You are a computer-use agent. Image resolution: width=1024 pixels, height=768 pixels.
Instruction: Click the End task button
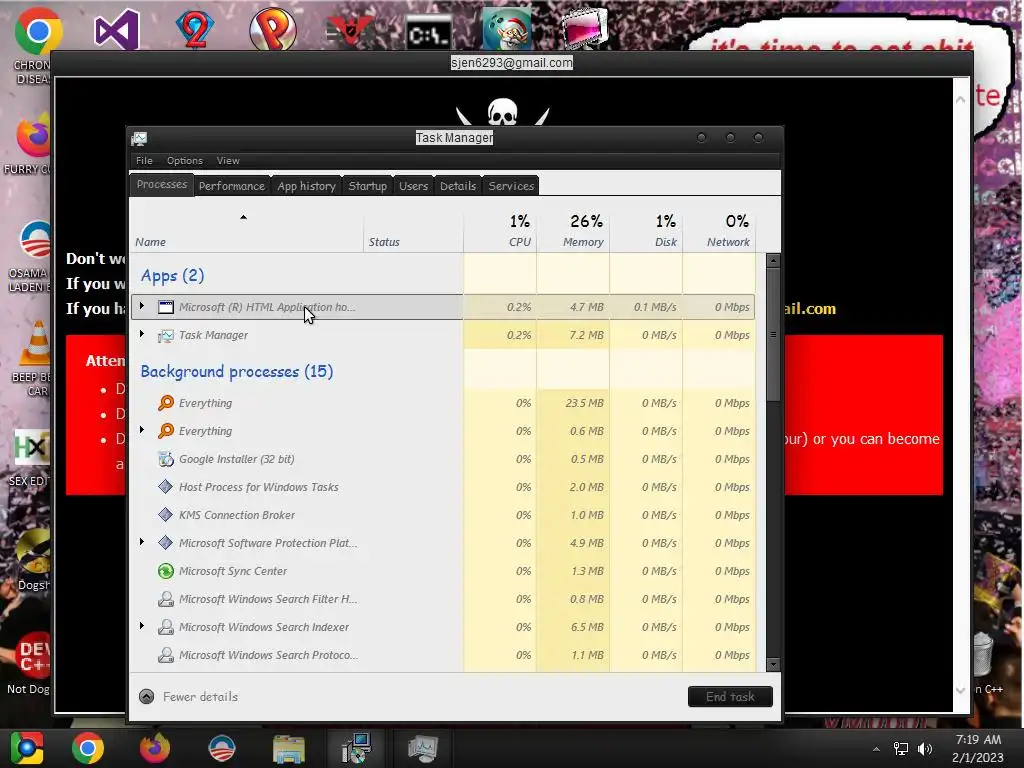(x=730, y=697)
